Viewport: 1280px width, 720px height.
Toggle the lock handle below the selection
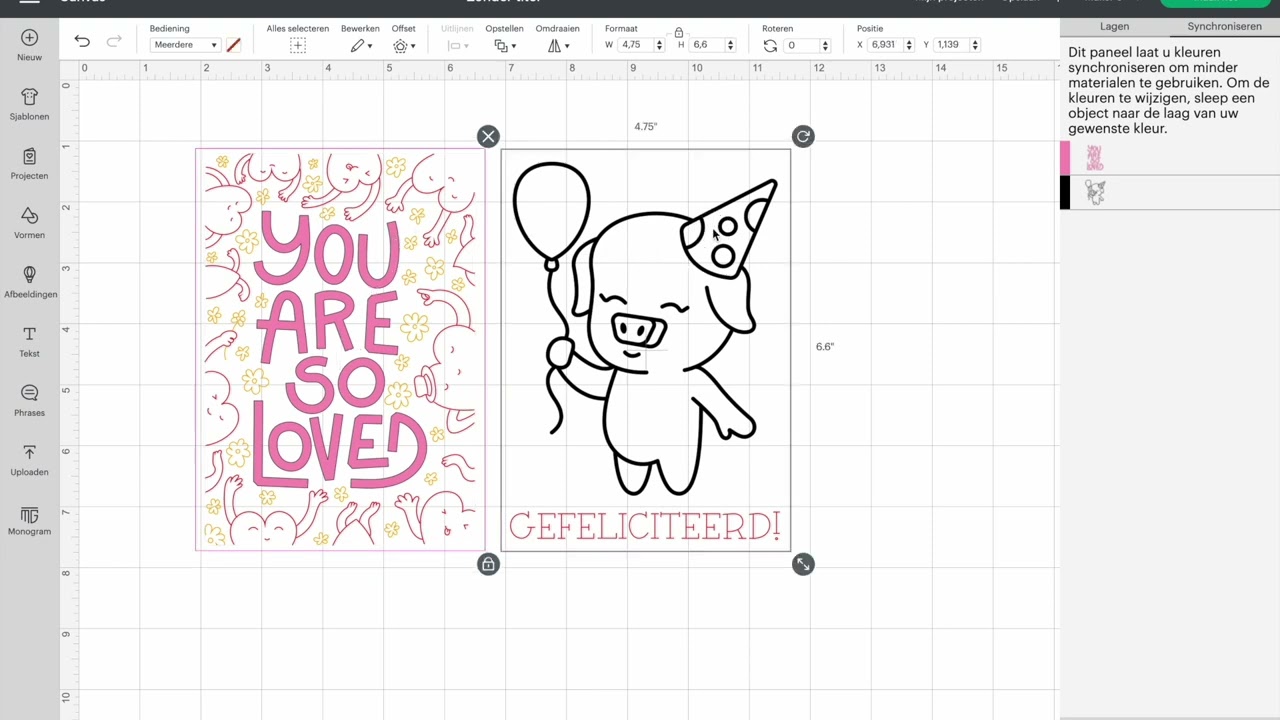488,564
